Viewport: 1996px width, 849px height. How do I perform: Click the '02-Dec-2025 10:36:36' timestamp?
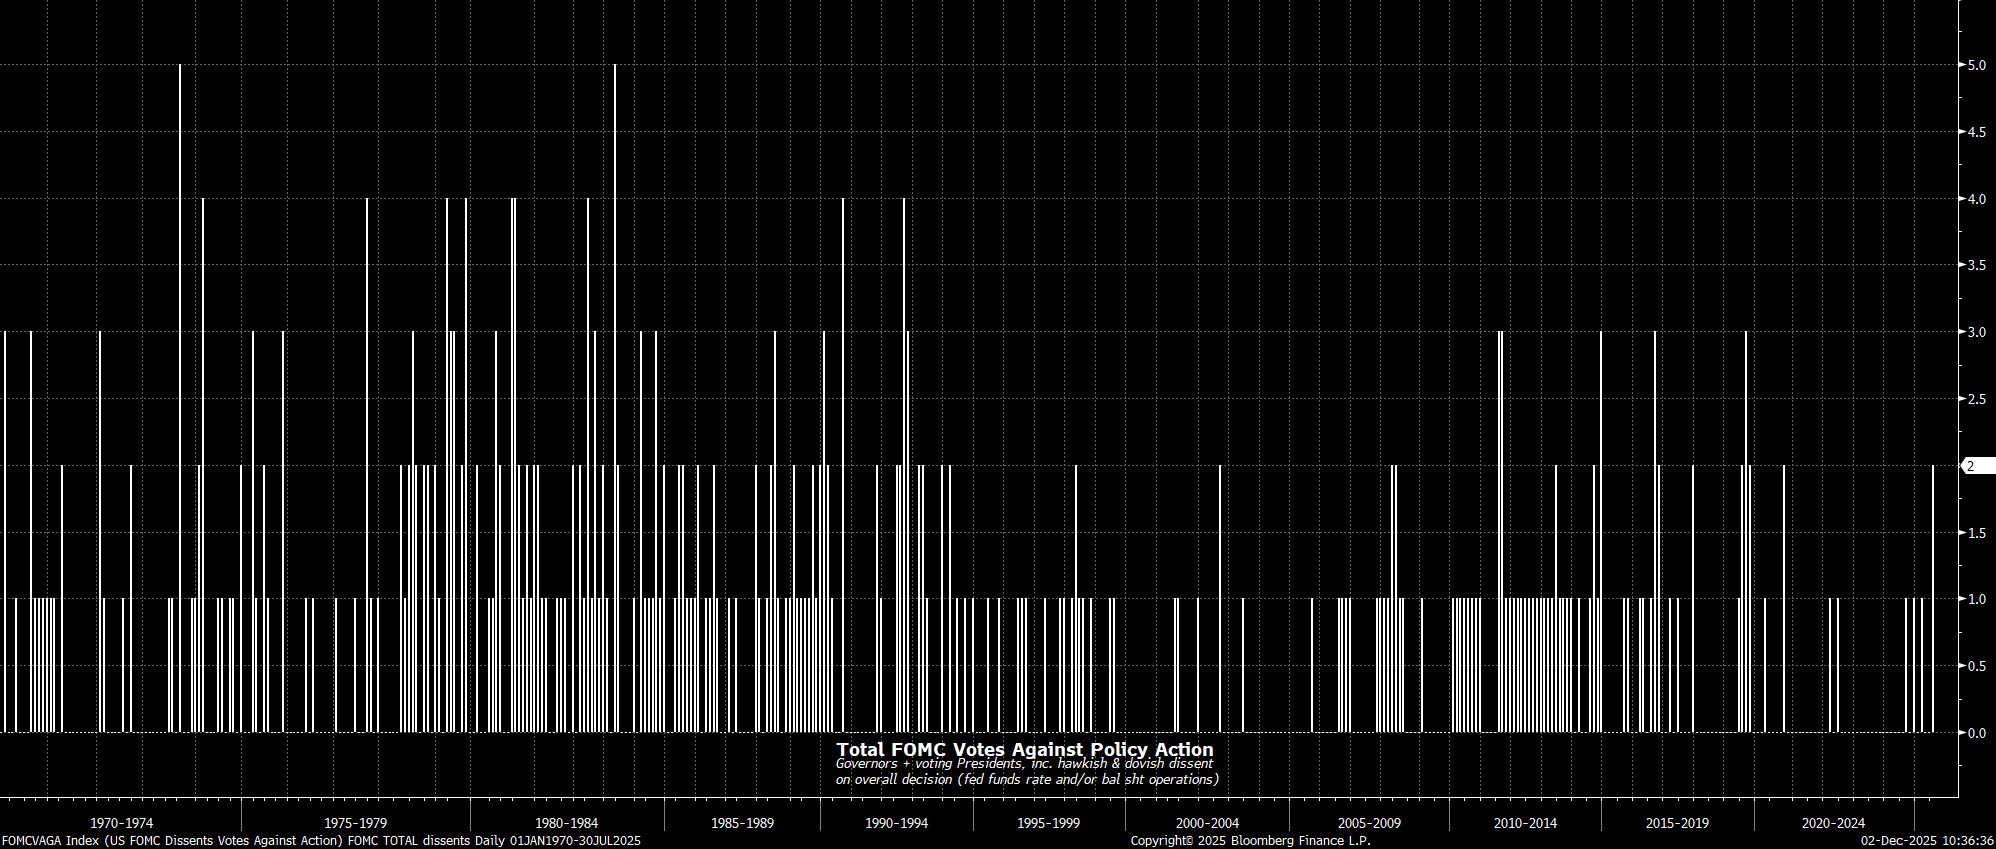pyautogui.click(x=1927, y=841)
